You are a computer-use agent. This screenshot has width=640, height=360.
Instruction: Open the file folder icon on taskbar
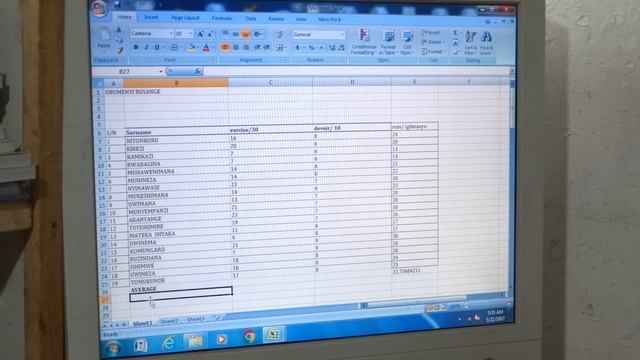(195, 340)
